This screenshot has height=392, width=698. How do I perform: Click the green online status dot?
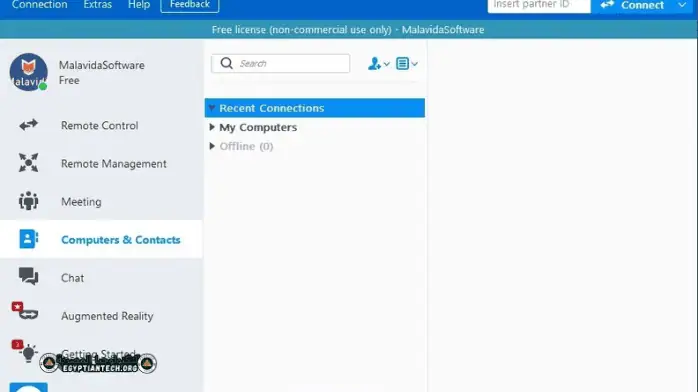pos(43,86)
